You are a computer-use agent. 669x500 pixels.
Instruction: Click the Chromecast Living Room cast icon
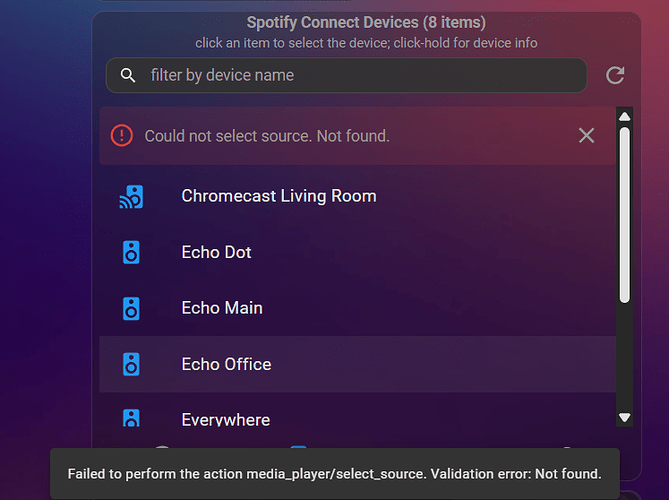click(x=131, y=197)
